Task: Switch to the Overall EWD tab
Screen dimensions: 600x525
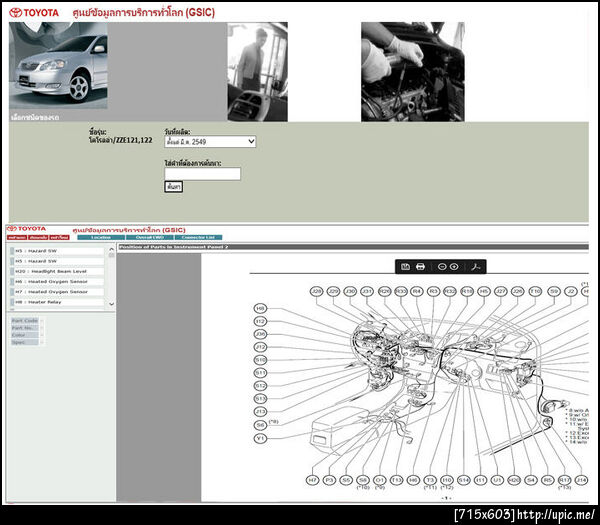Action: 150,238
